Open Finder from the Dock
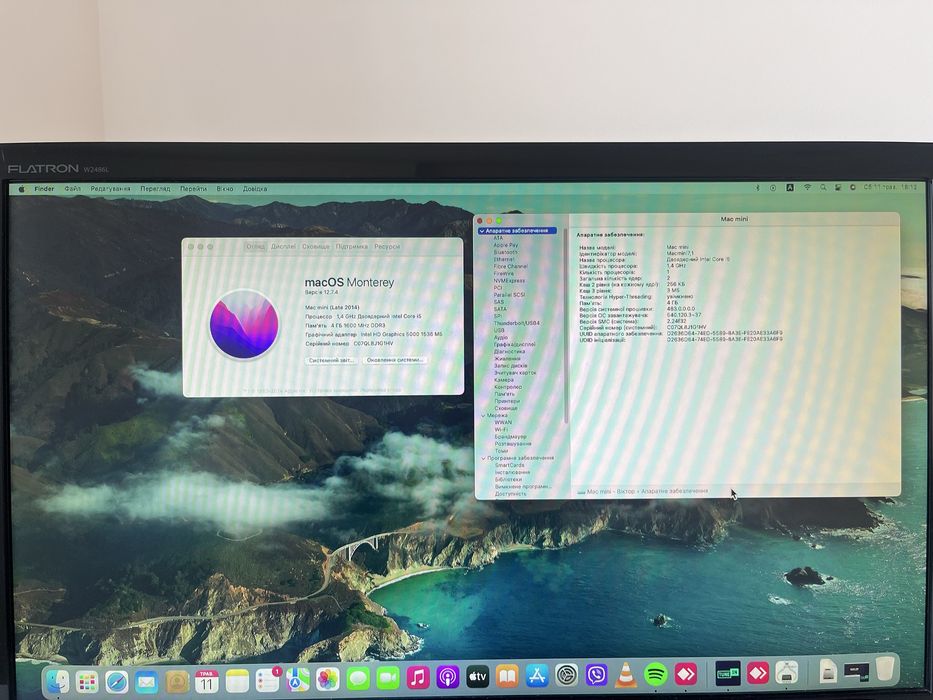This screenshot has height=700, width=933. [57, 680]
